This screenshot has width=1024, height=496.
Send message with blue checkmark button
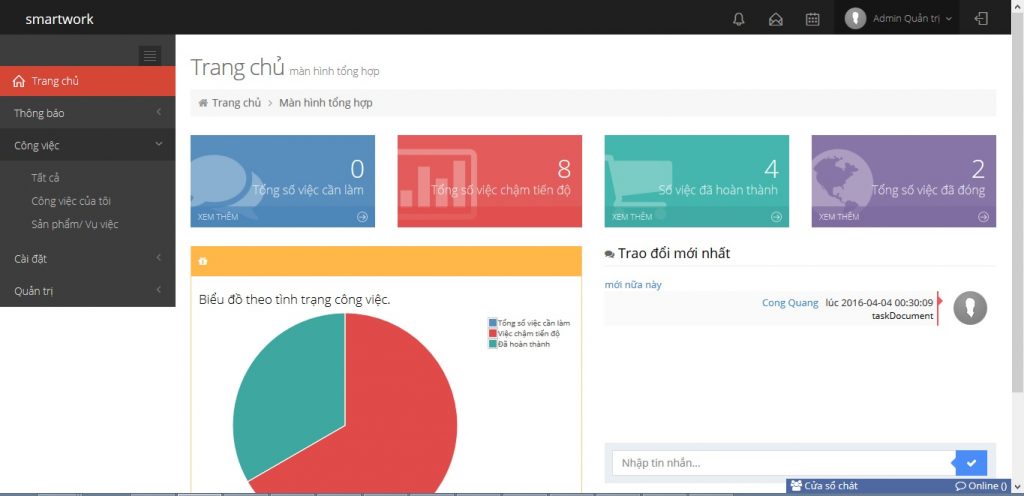tap(971, 463)
